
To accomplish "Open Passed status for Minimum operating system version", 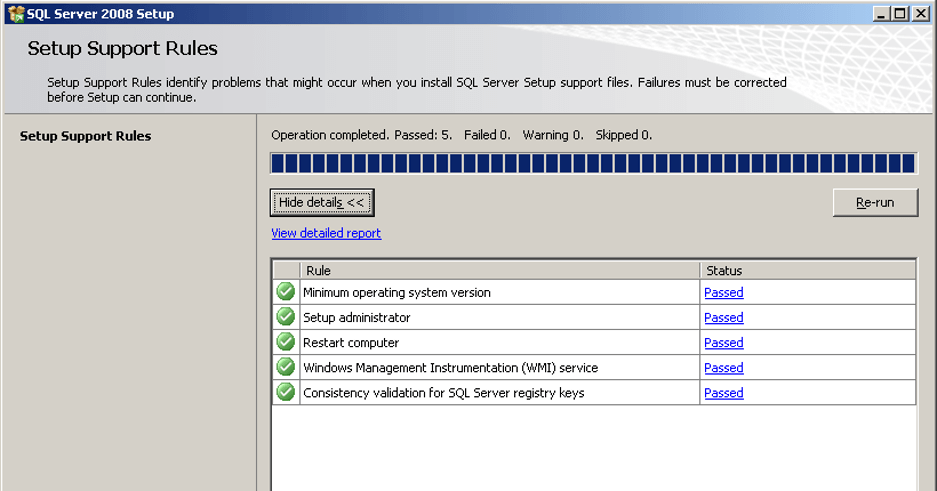I will tap(724, 293).
